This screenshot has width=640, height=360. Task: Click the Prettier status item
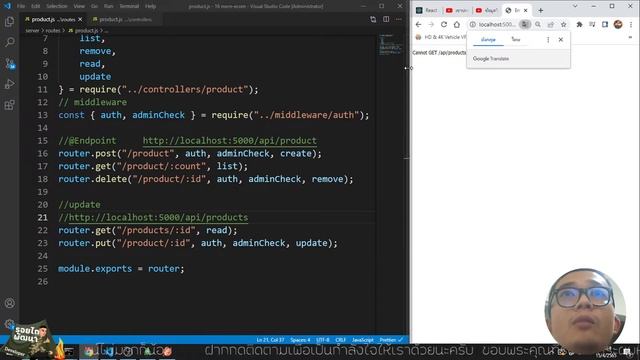pyautogui.click(x=391, y=340)
